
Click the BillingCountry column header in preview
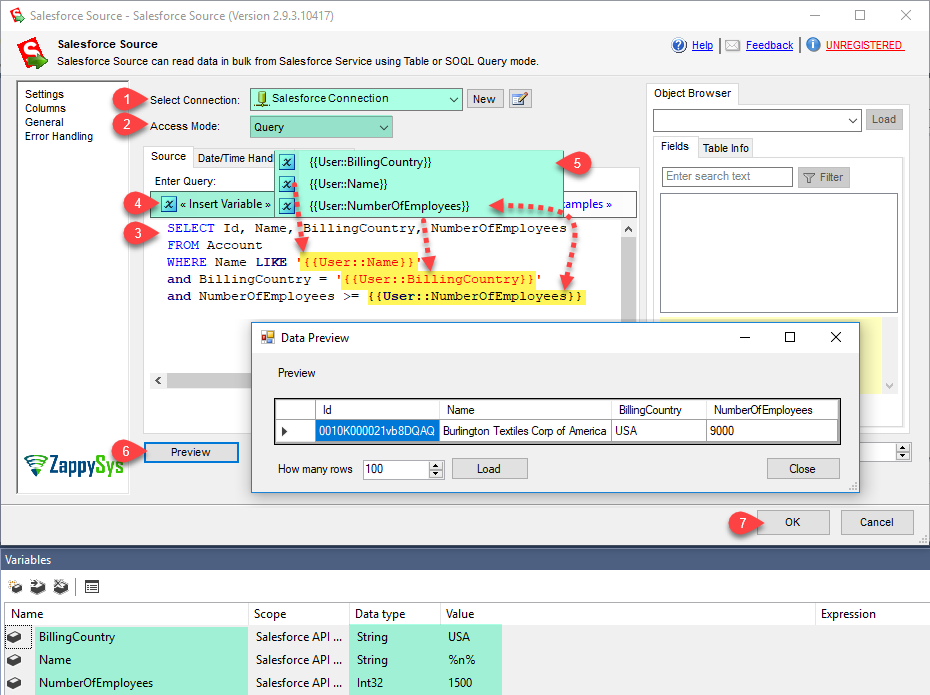click(x=659, y=410)
